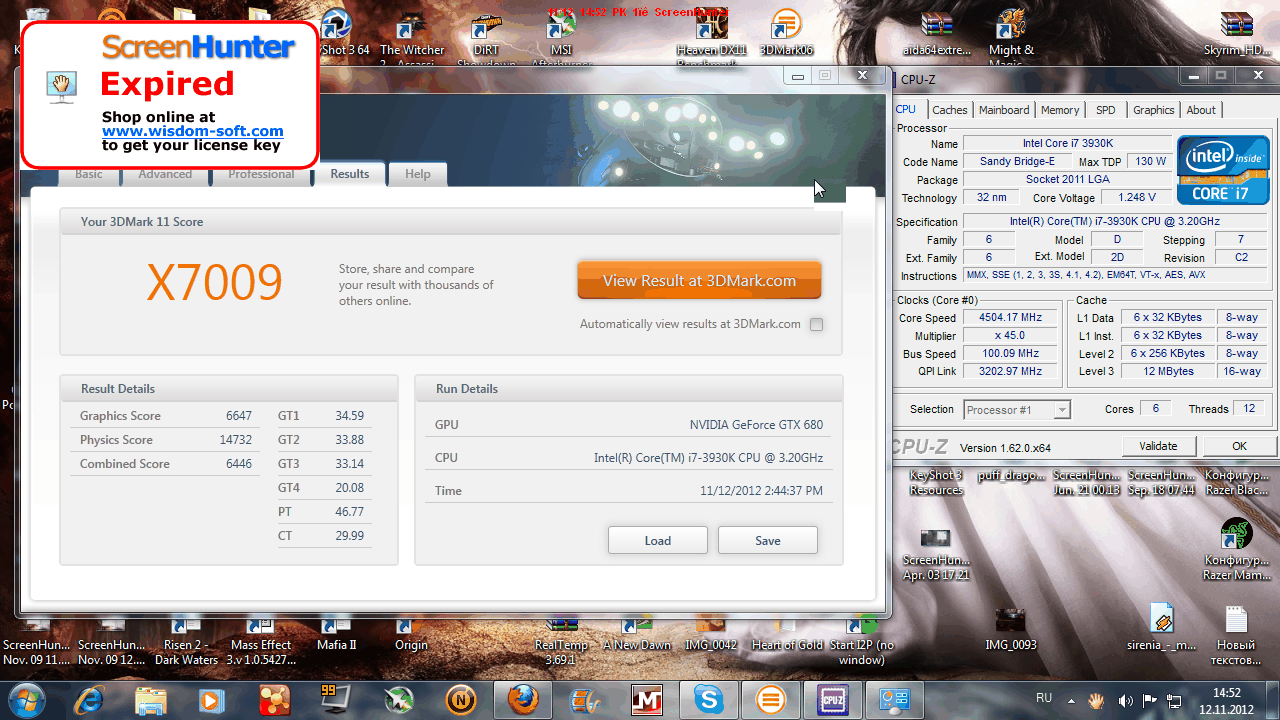Click the RU language indicator

coord(1043,698)
